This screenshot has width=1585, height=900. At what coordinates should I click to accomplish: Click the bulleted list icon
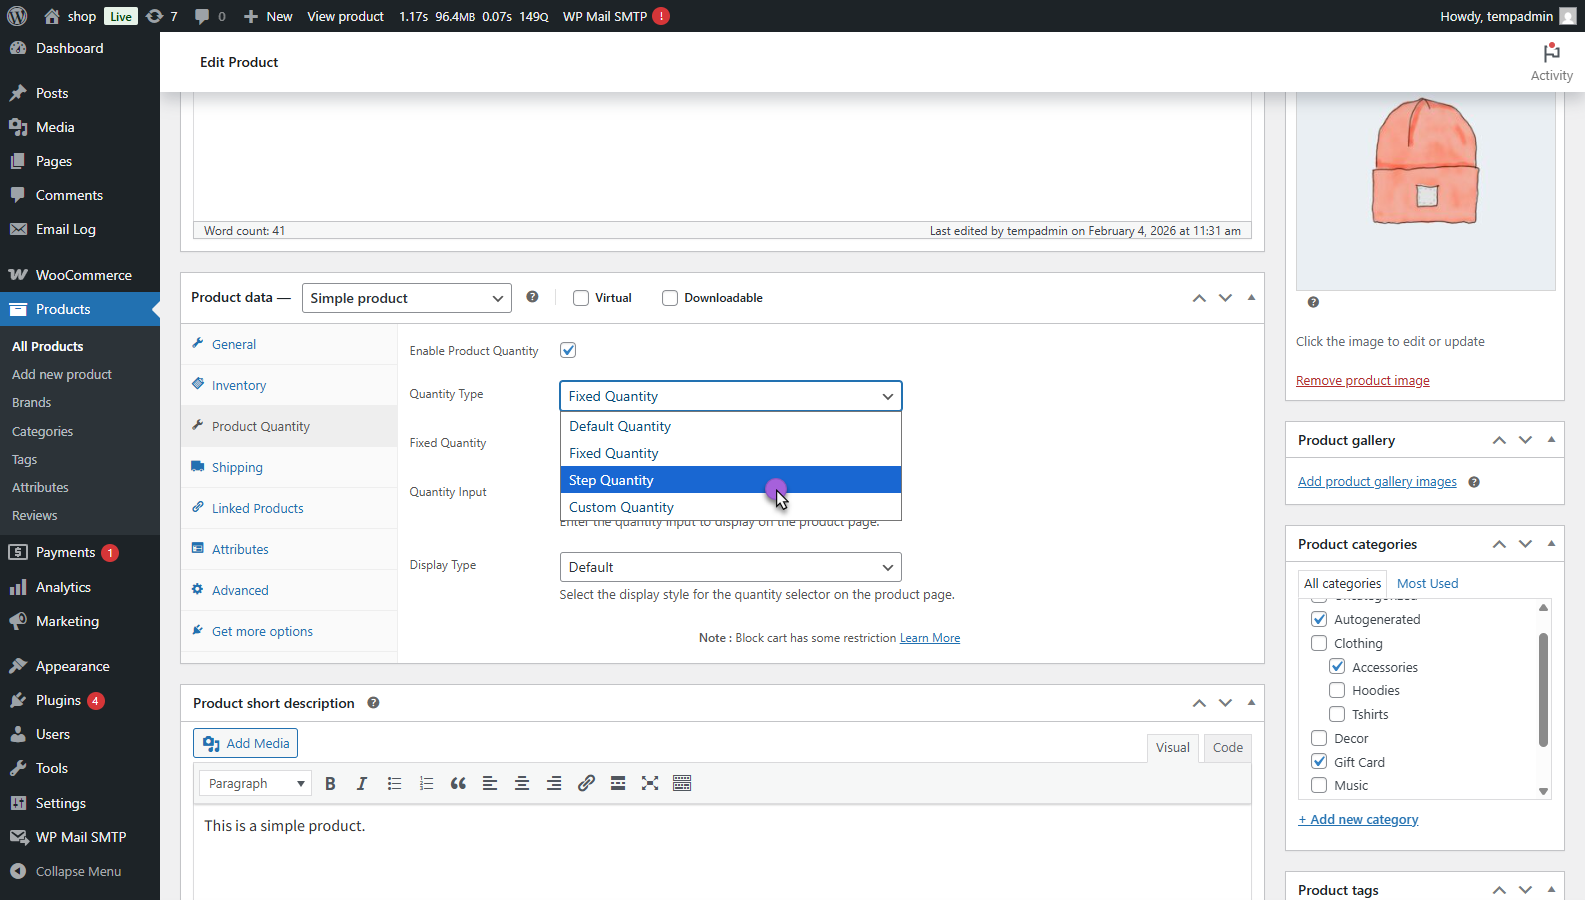coord(394,784)
